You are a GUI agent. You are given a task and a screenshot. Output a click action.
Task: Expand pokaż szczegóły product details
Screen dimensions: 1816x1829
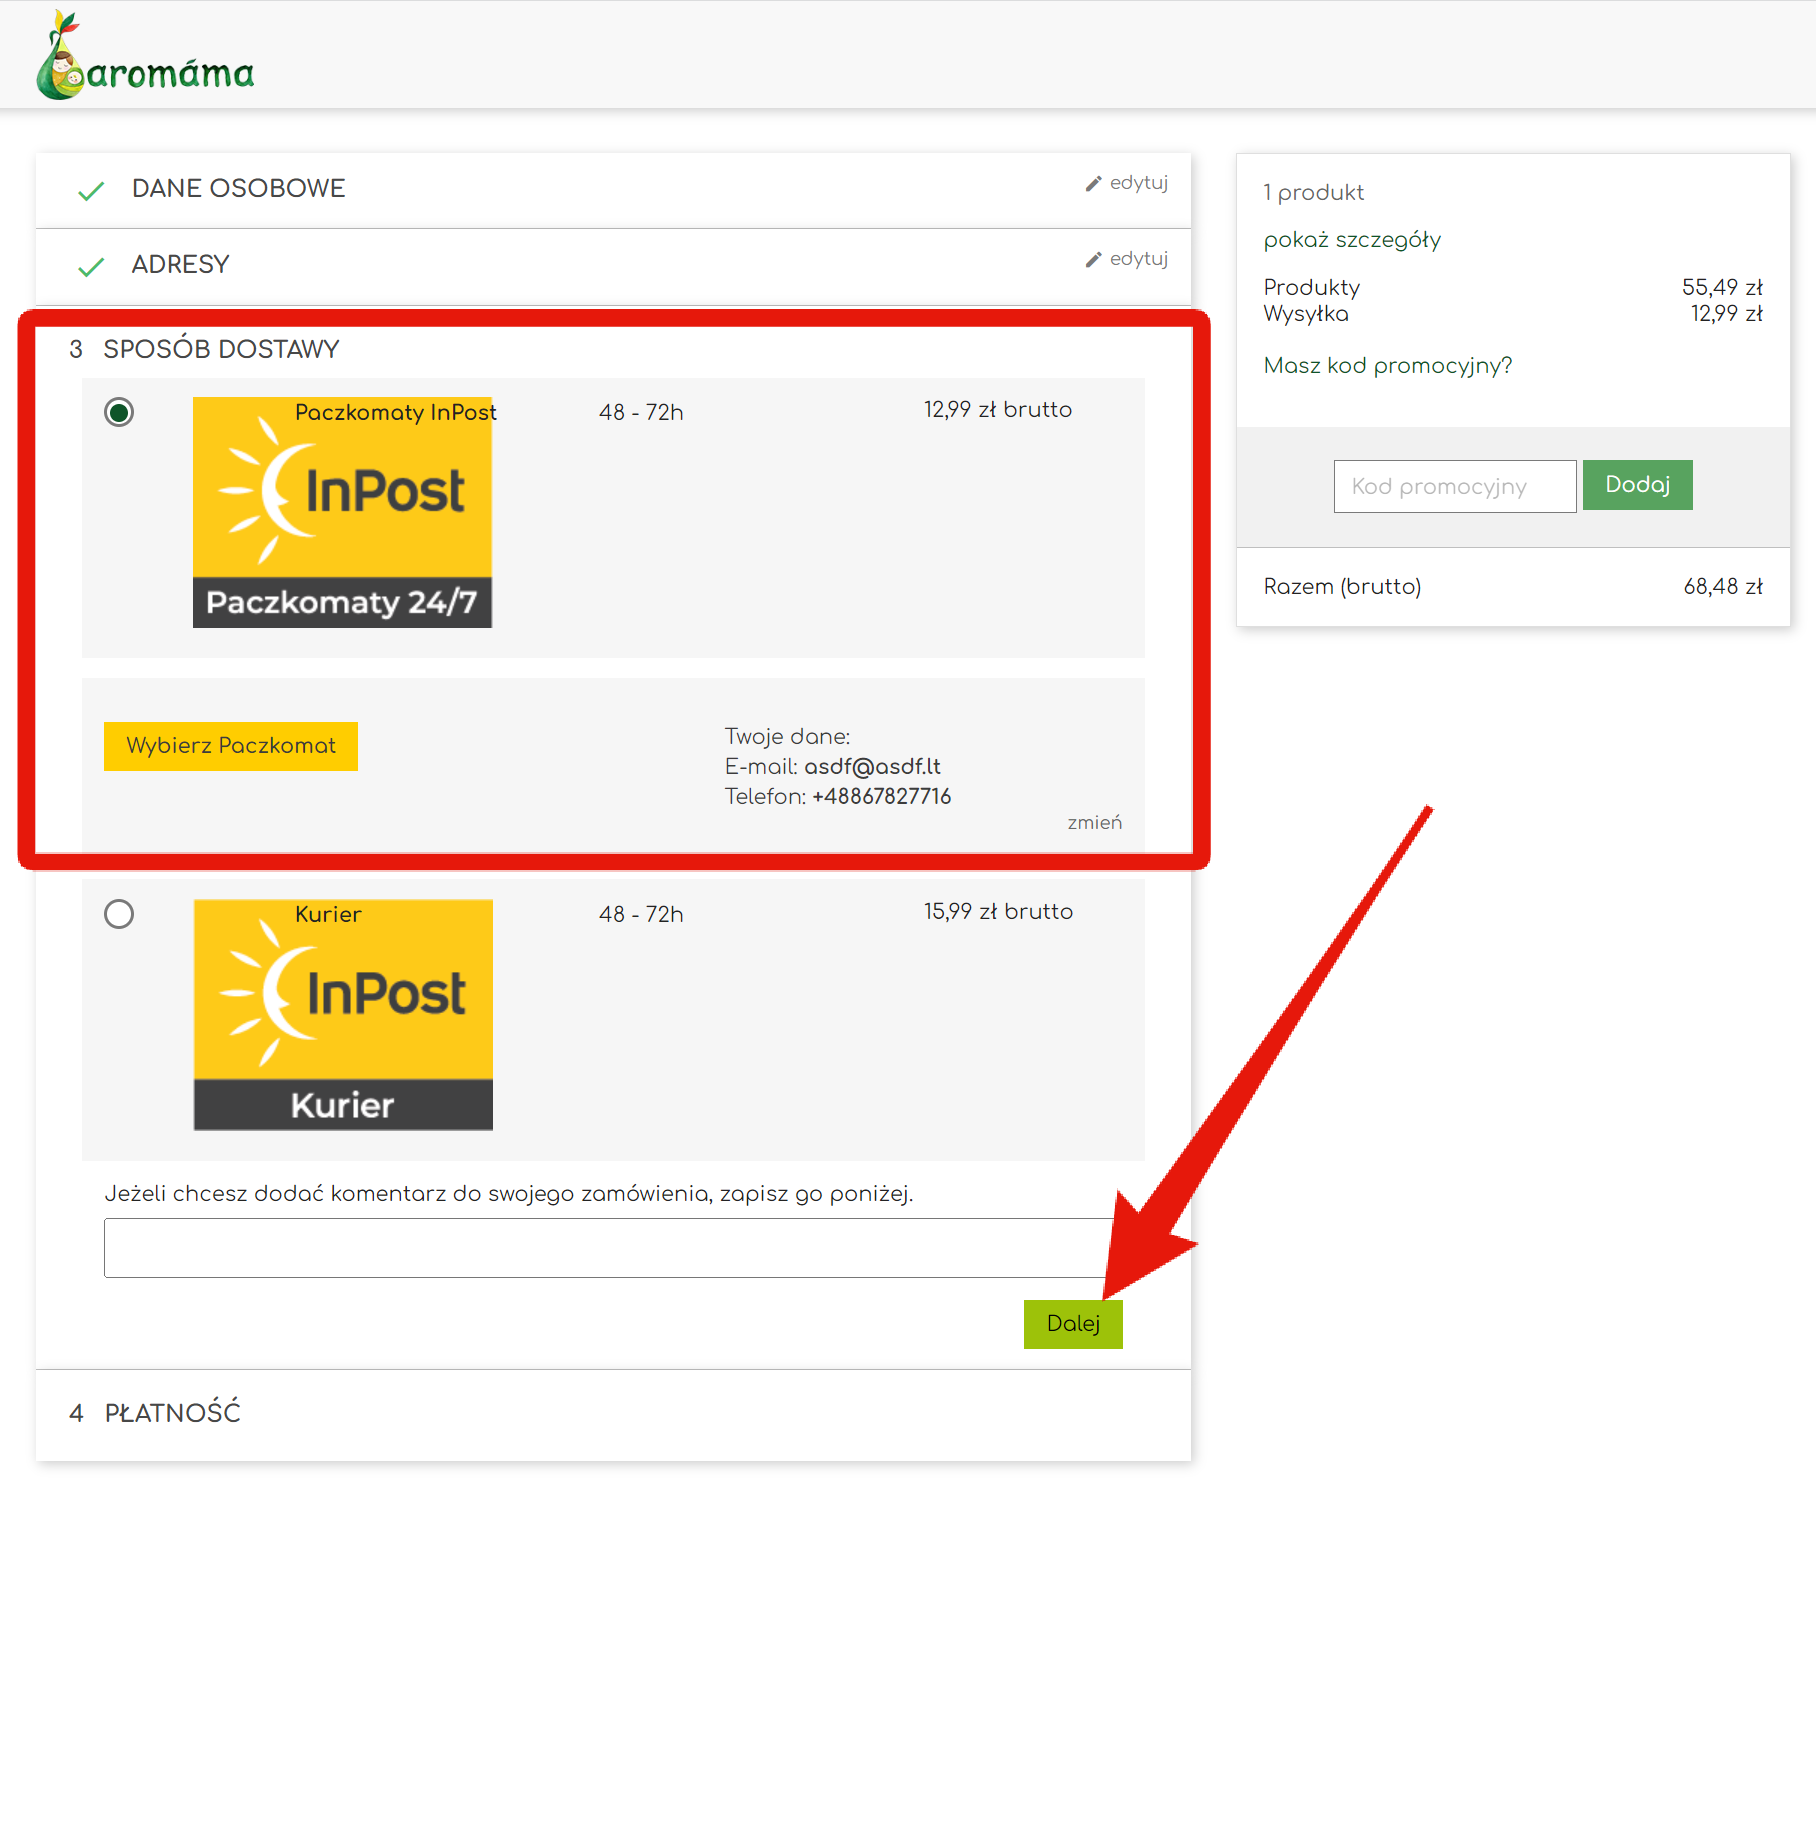click(x=1352, y=240)
